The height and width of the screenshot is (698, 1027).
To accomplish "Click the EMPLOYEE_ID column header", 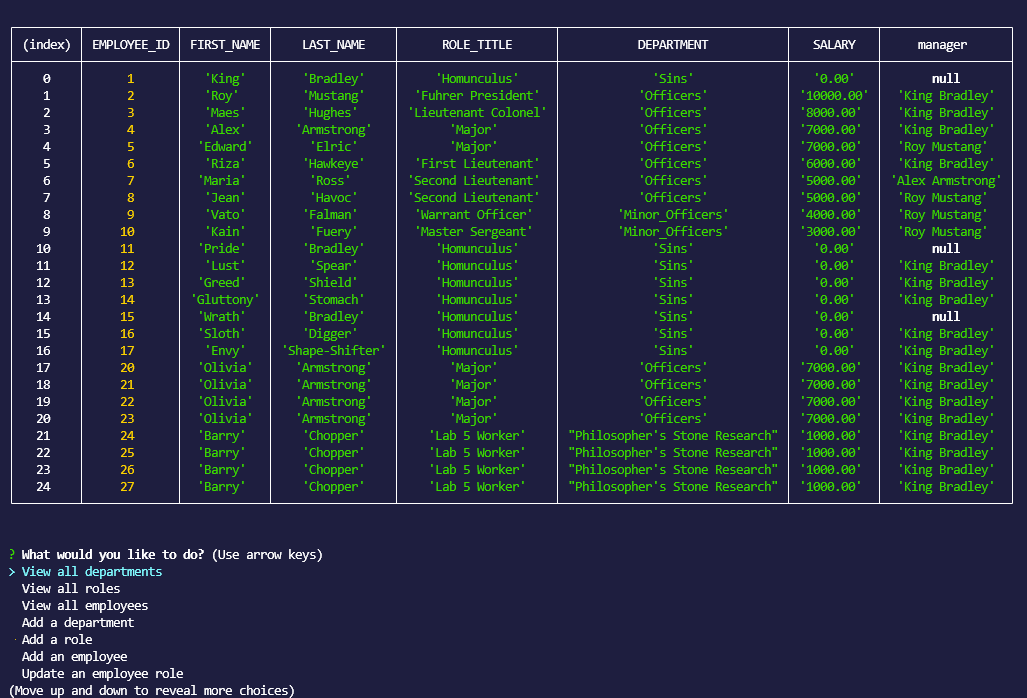I will point(130,44).
